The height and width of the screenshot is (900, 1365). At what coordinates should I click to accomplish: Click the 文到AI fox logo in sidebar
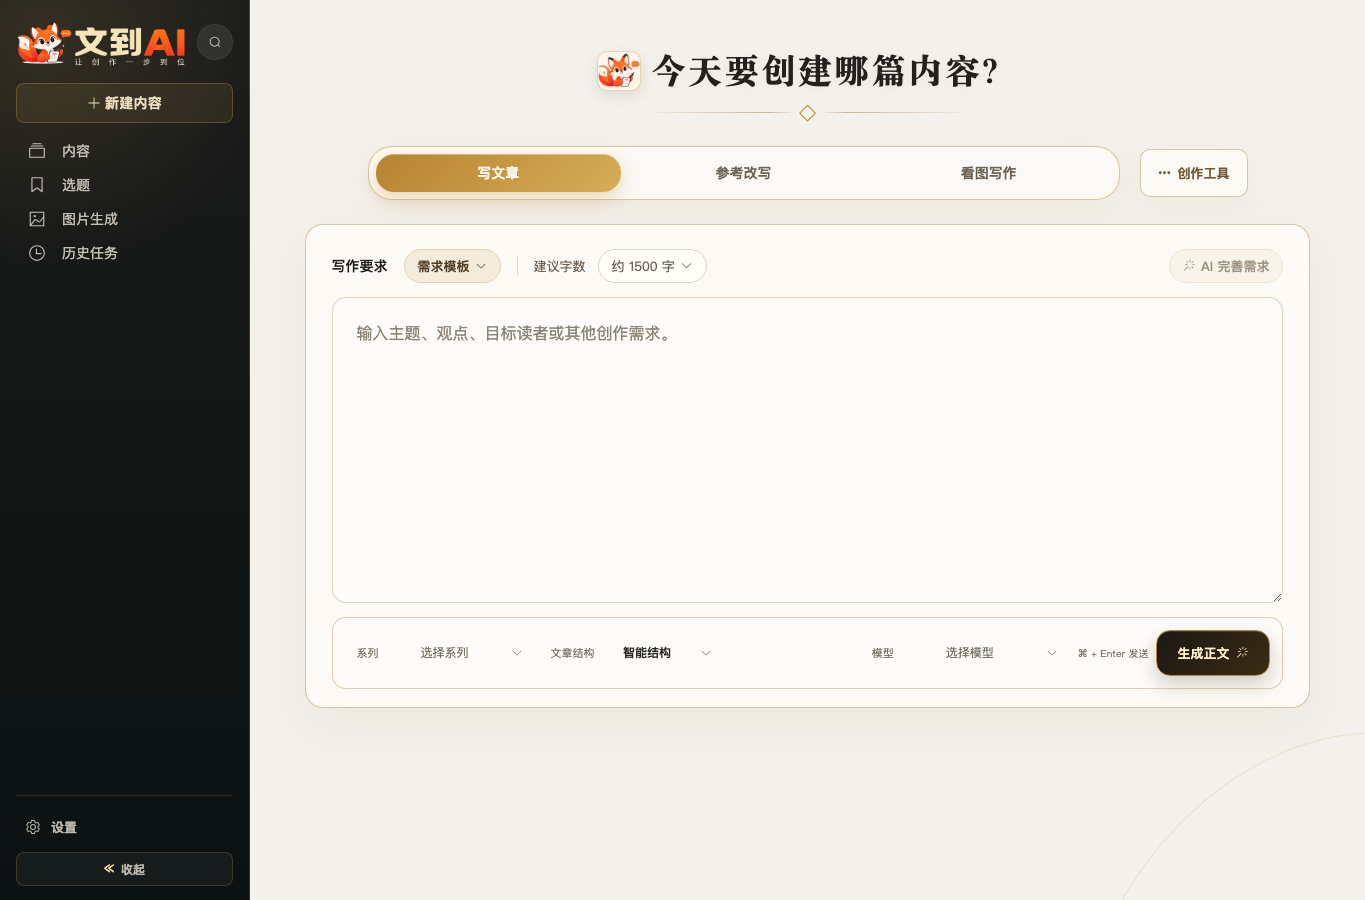click(x=102, y=44)
